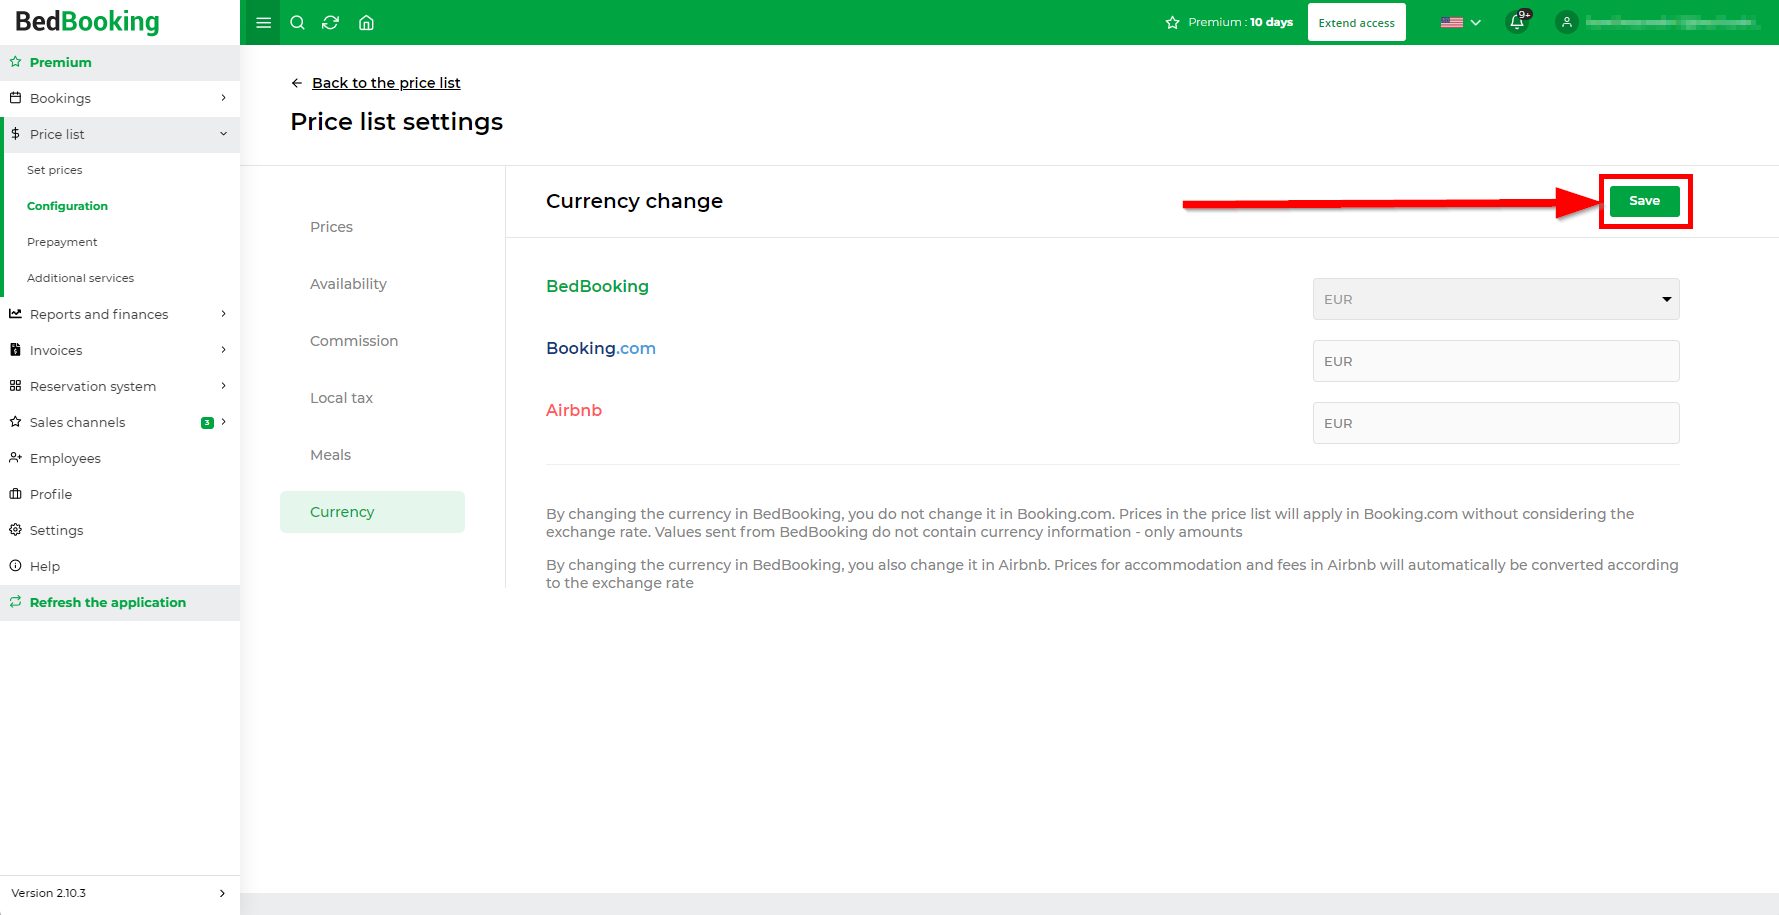Open Additional services submenu item
The width and height of the screenshot is (1779, 915).
(x=80, y=278)
